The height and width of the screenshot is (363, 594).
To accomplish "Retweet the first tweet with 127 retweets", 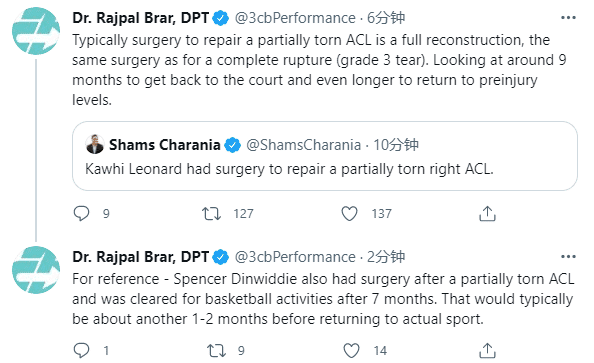I will point(211,214).
